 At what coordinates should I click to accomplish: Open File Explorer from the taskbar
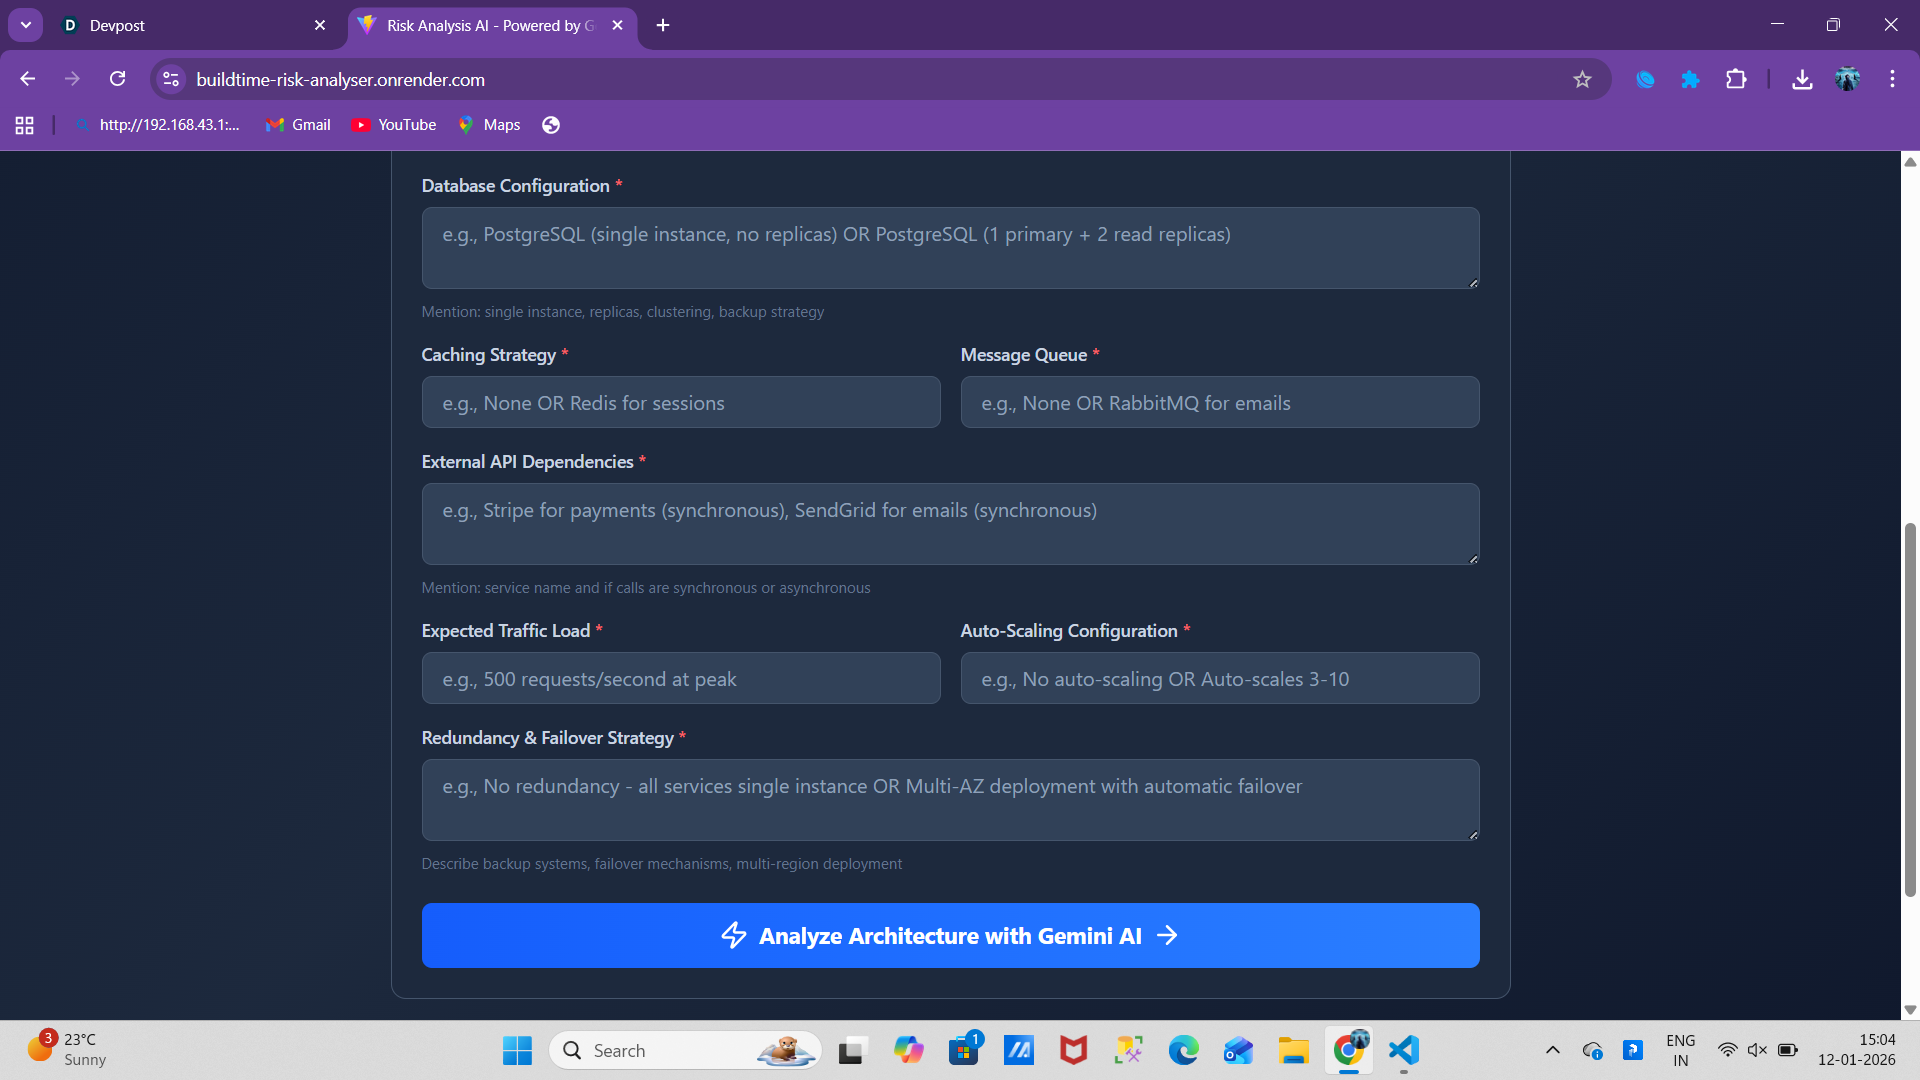pos(1293,1050)
